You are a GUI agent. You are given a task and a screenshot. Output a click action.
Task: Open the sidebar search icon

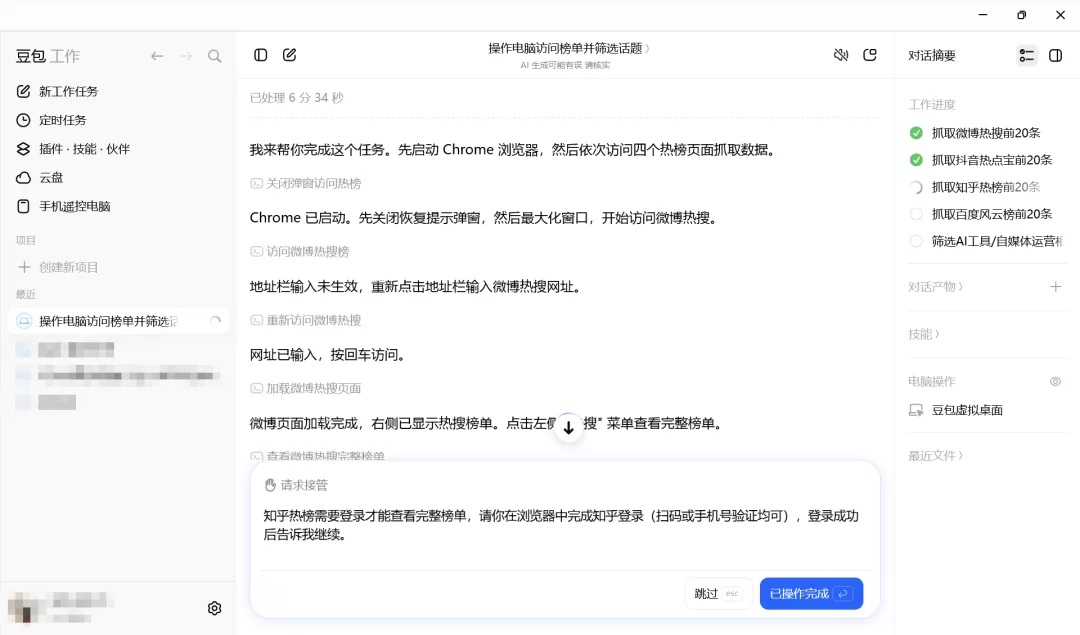tap(215, 56)
